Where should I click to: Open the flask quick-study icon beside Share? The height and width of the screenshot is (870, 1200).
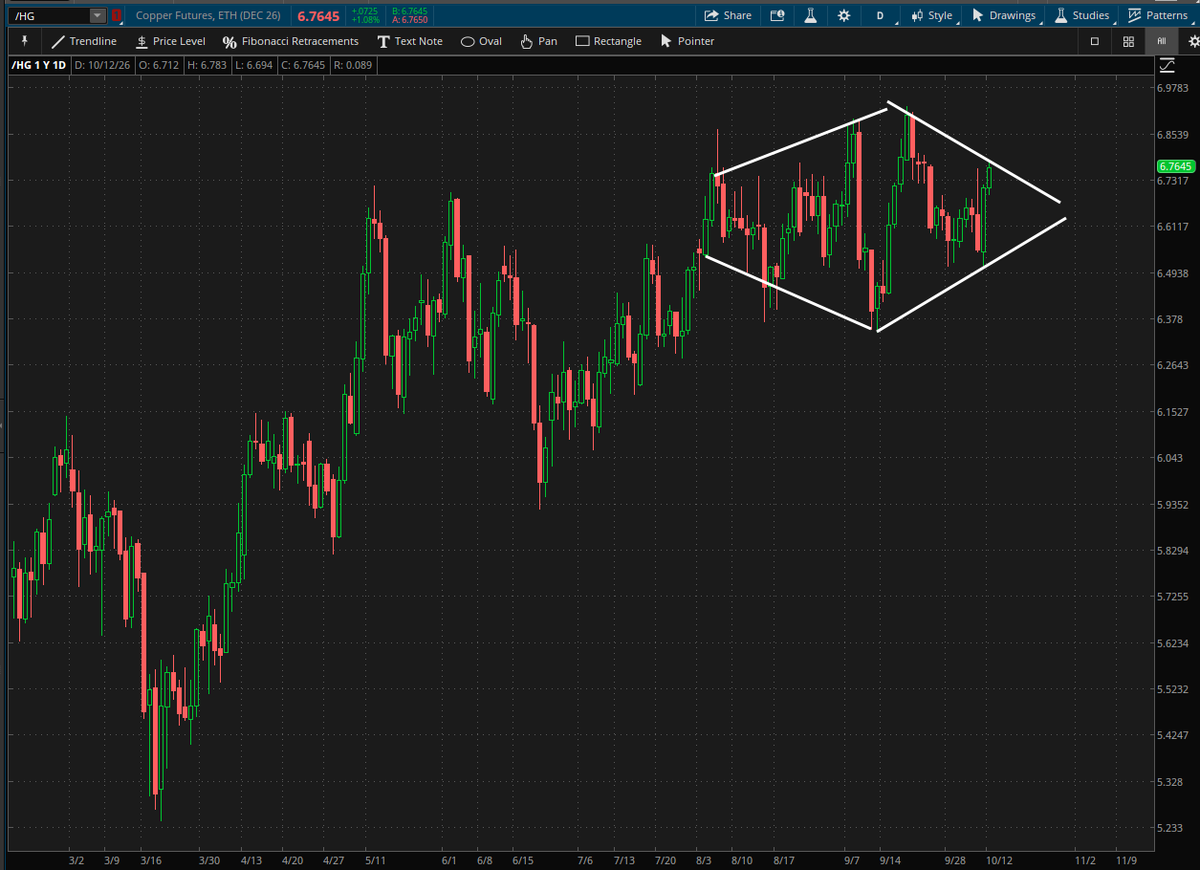pyautogui.click(x=811, y=15)
